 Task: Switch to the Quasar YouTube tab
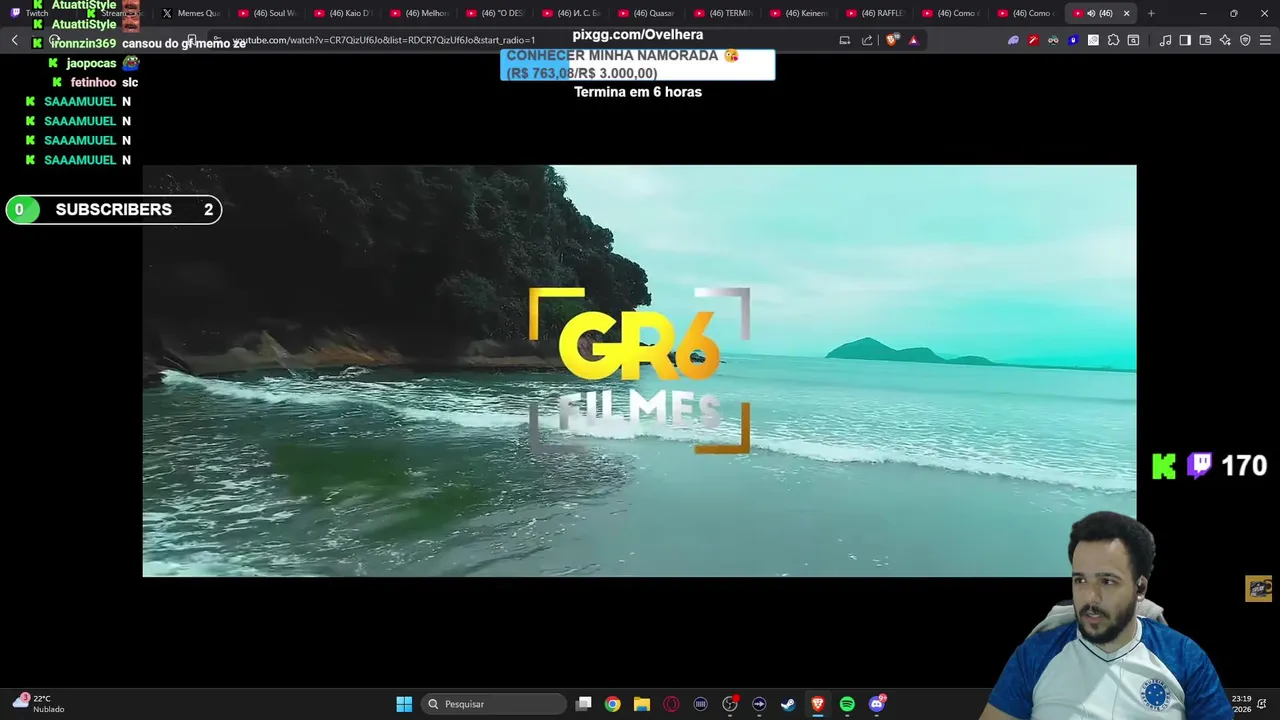click(647, 13)
